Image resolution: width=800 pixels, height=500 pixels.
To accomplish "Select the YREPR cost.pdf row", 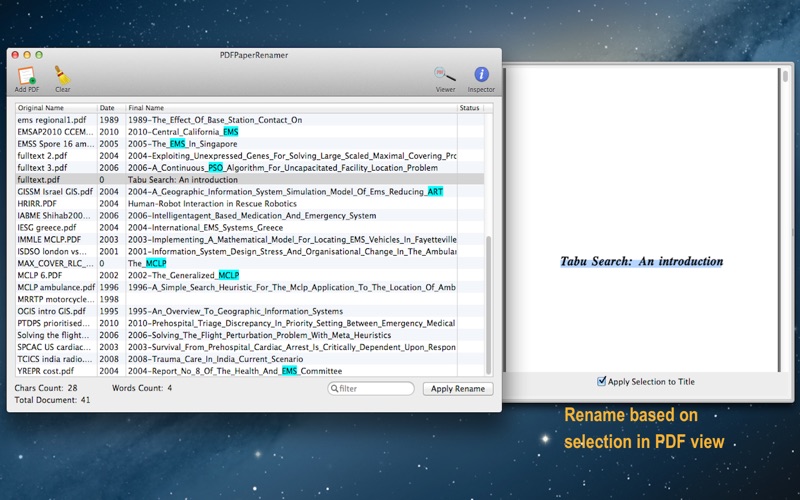I will click(45, 371).
